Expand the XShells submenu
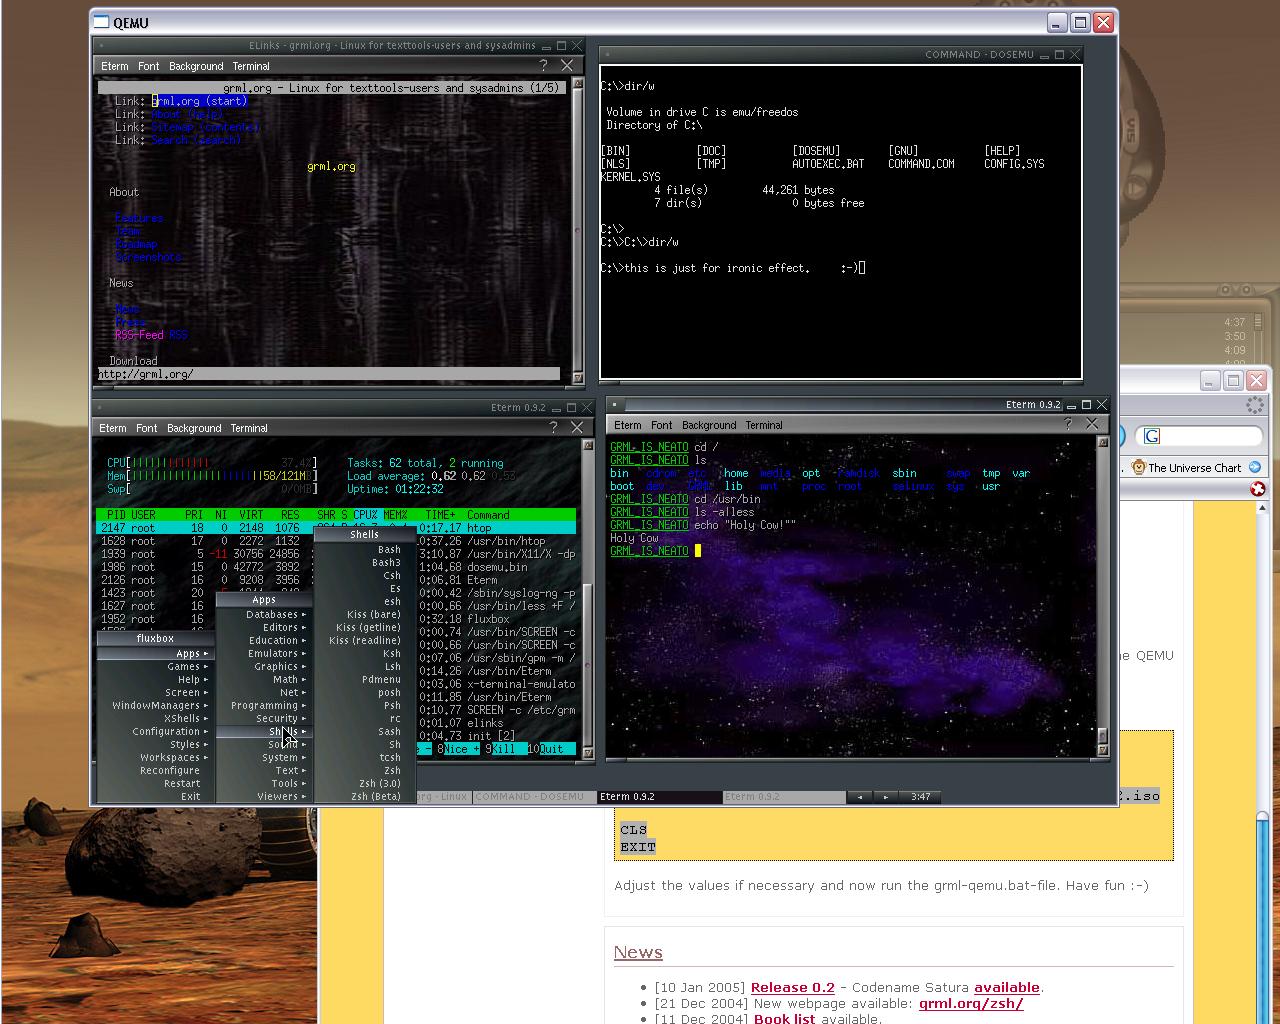Viewport: 1280px width, 1024px height. 156,718
